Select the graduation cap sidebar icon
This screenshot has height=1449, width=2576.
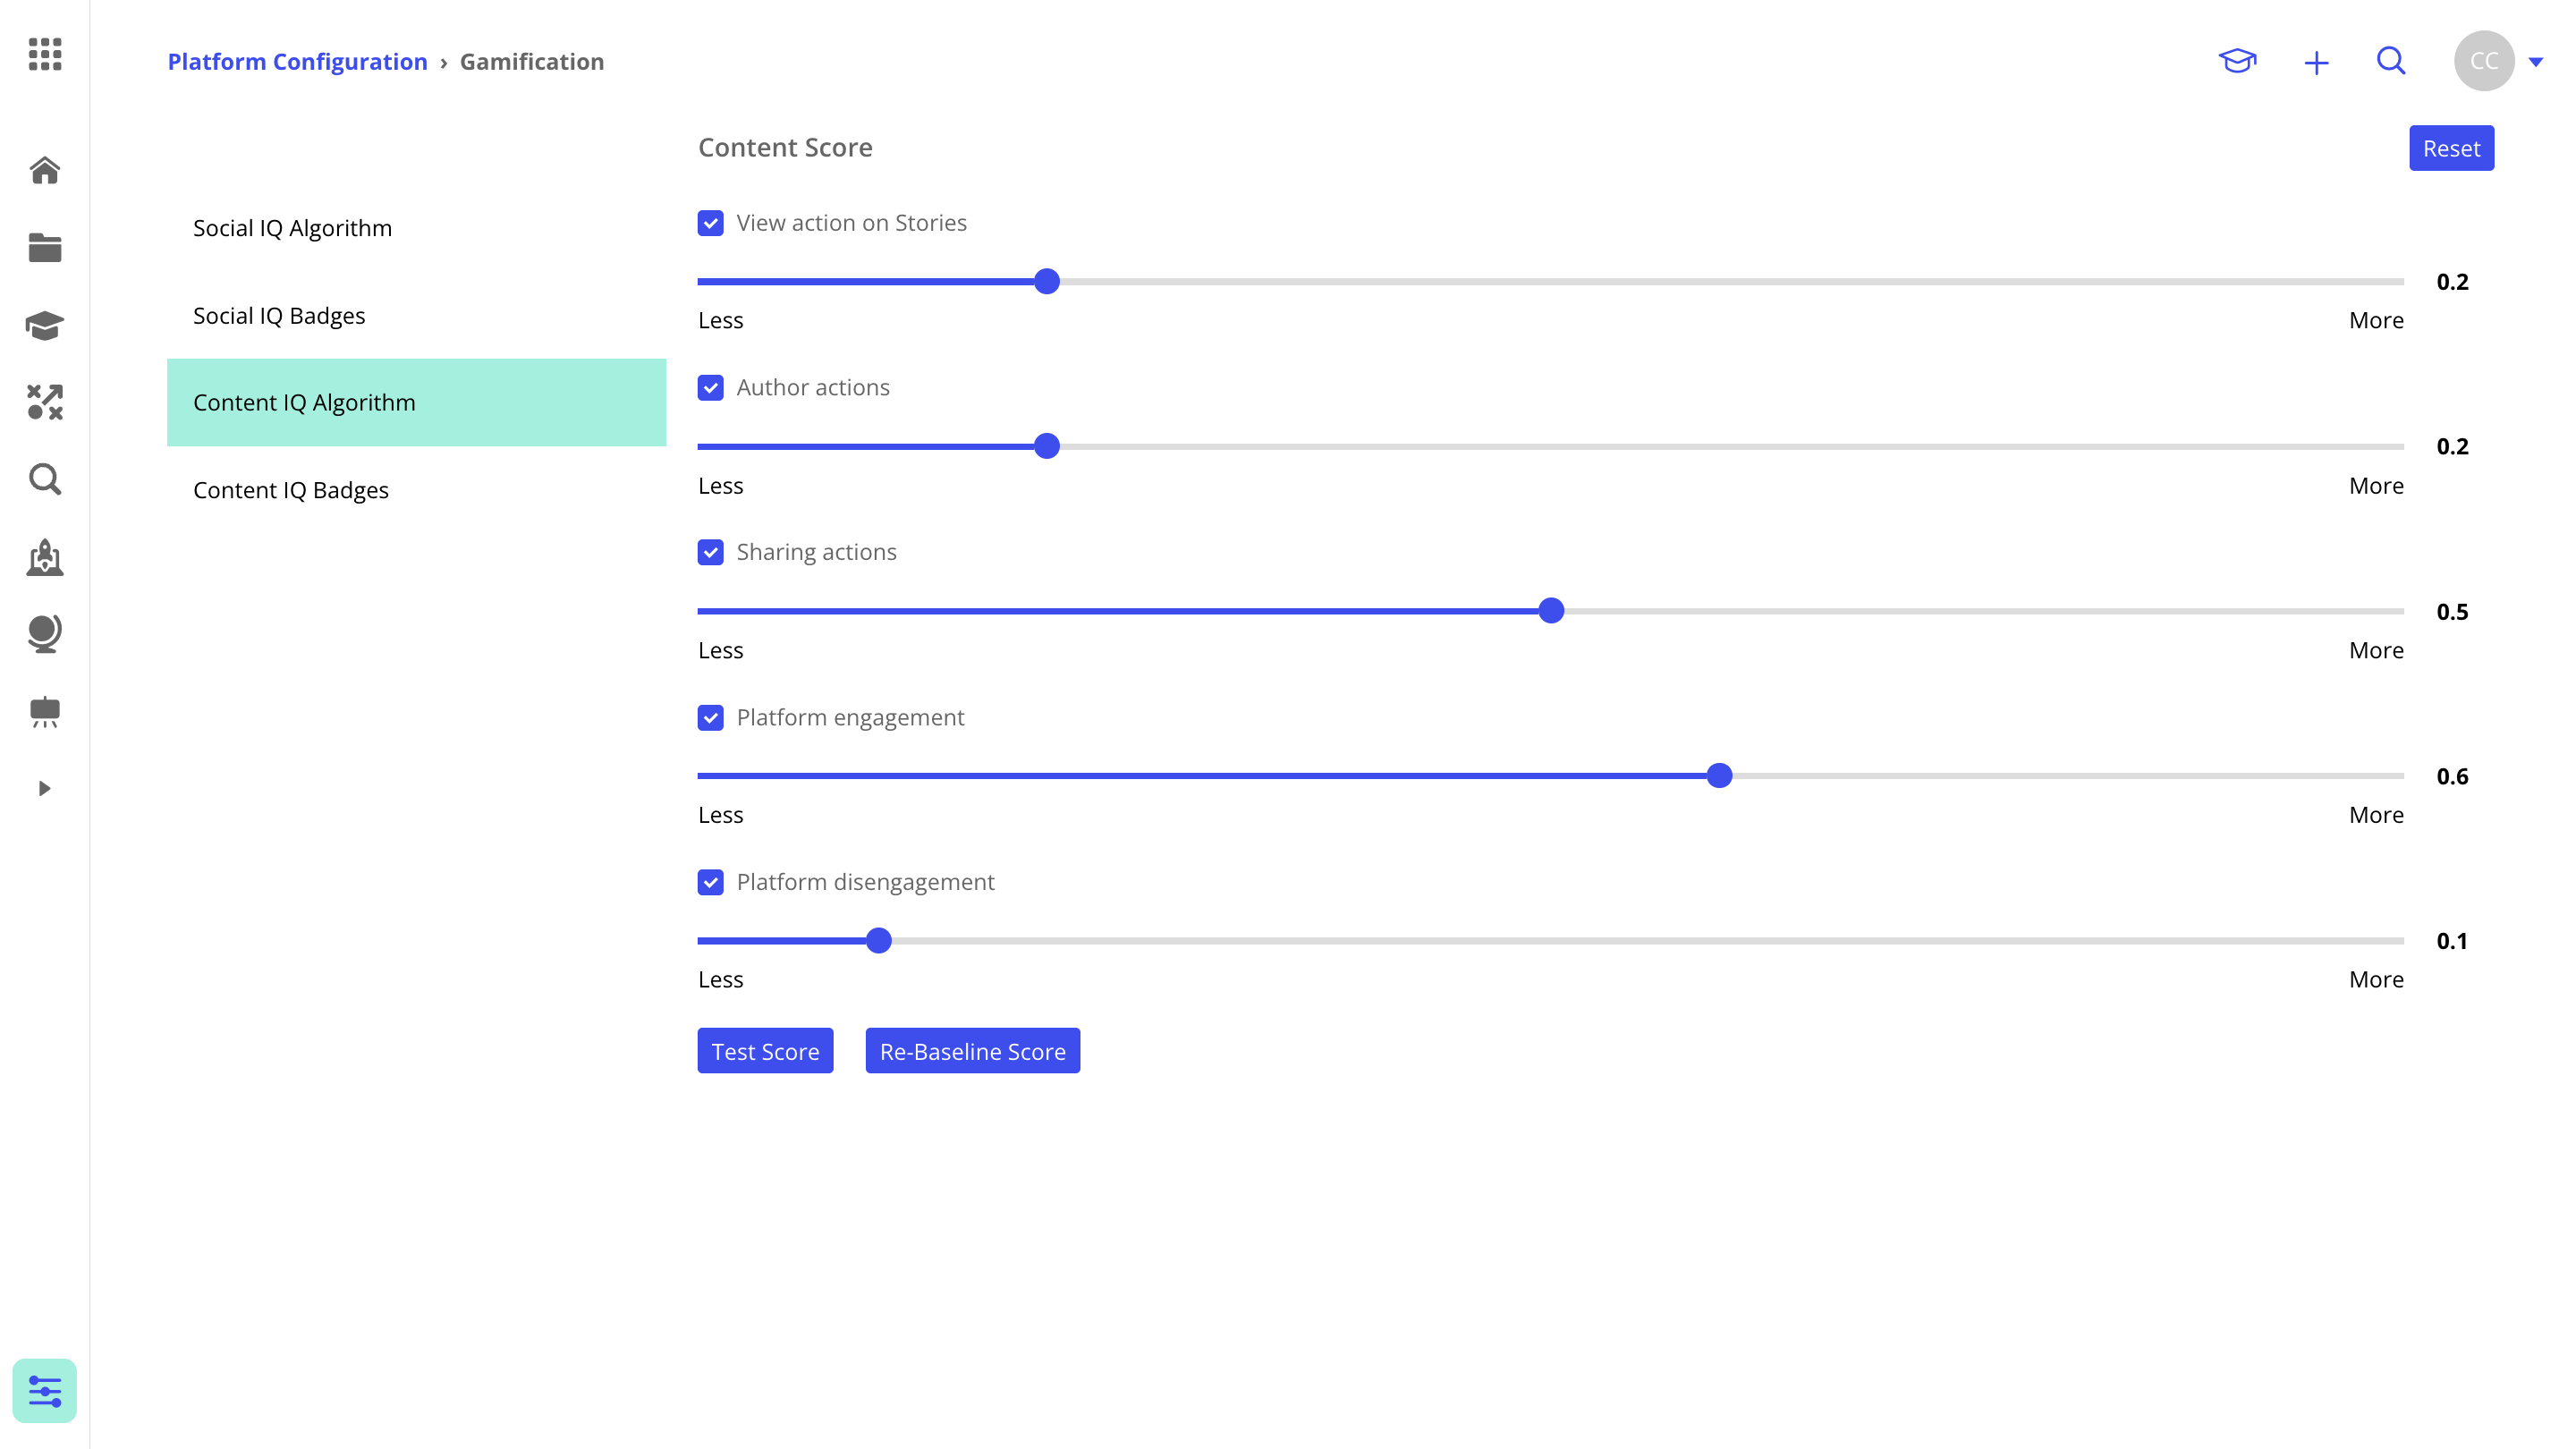click(x=45, y=325)
